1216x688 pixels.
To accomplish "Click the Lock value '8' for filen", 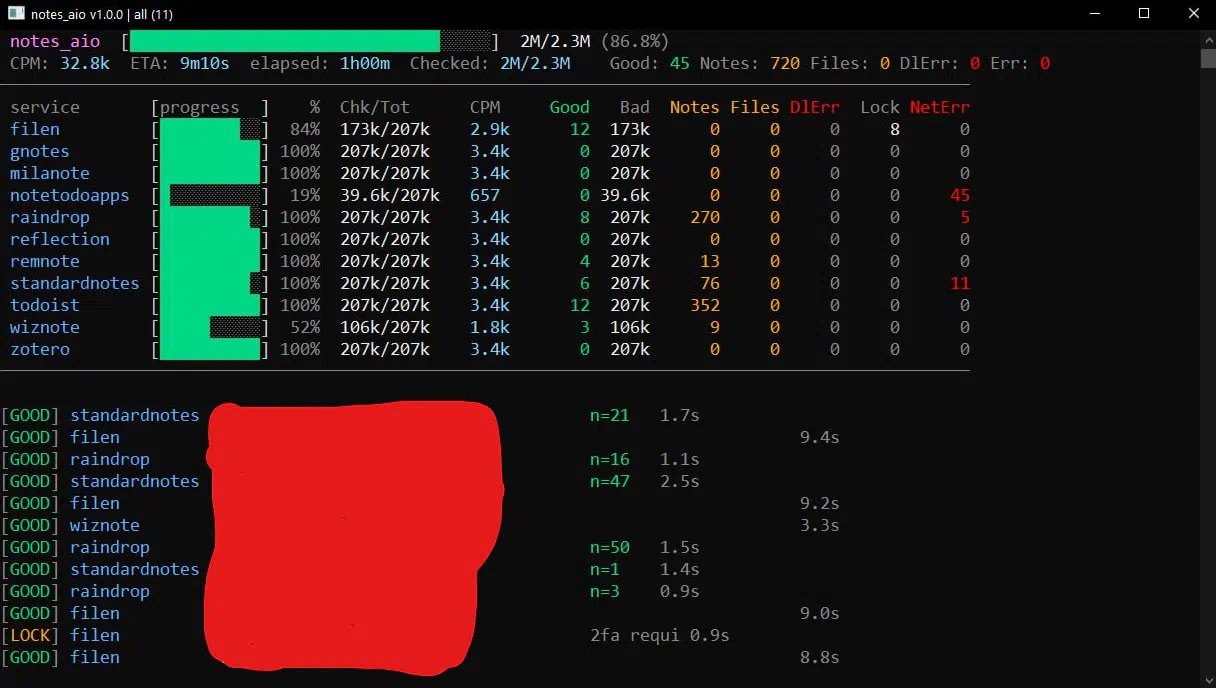I will pyautogui.click(x=895, y=129).
